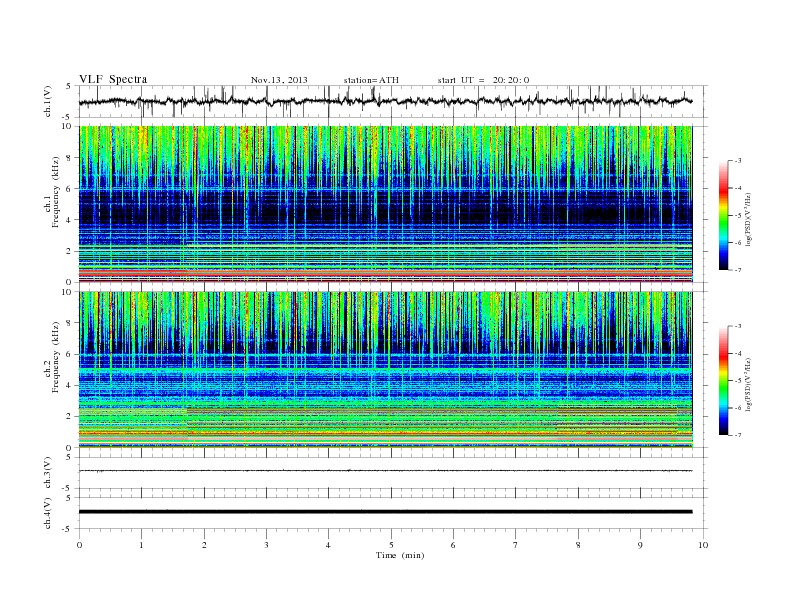
Task: Click the '-7' value on ch.2 color bar
Action: point(738,435)
